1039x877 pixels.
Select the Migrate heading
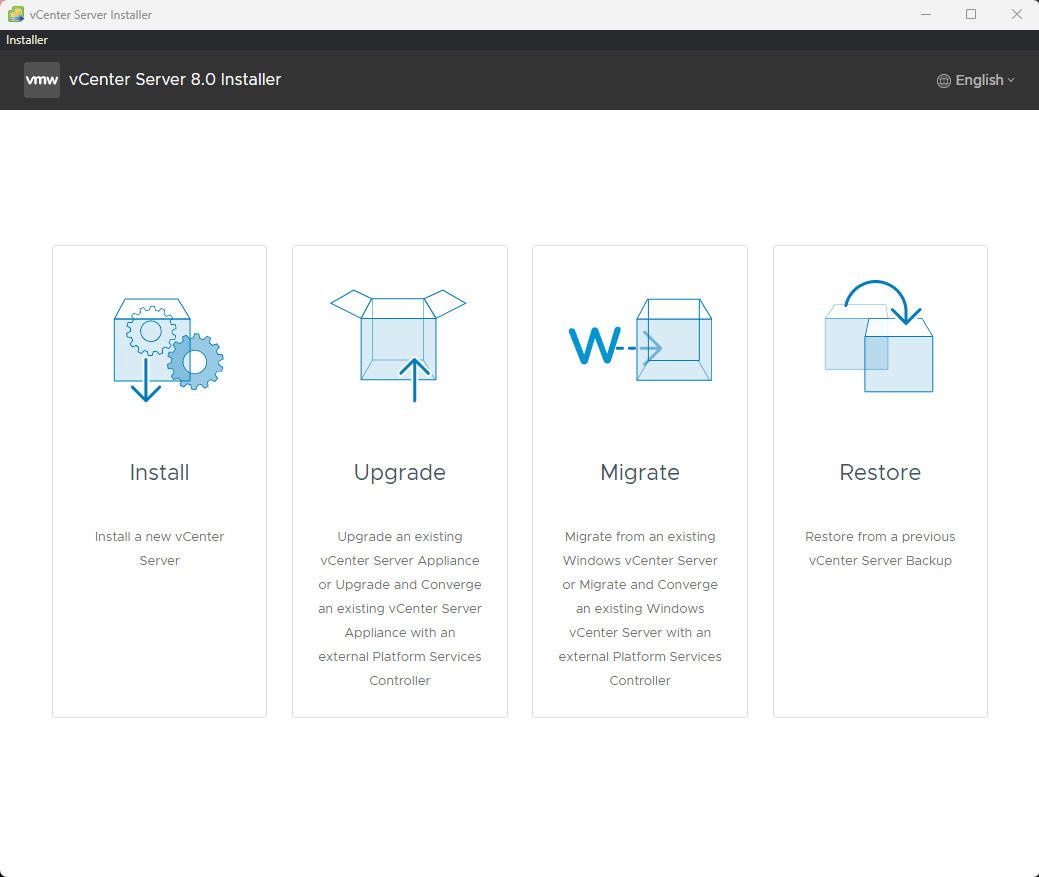(x=640, y=473)
